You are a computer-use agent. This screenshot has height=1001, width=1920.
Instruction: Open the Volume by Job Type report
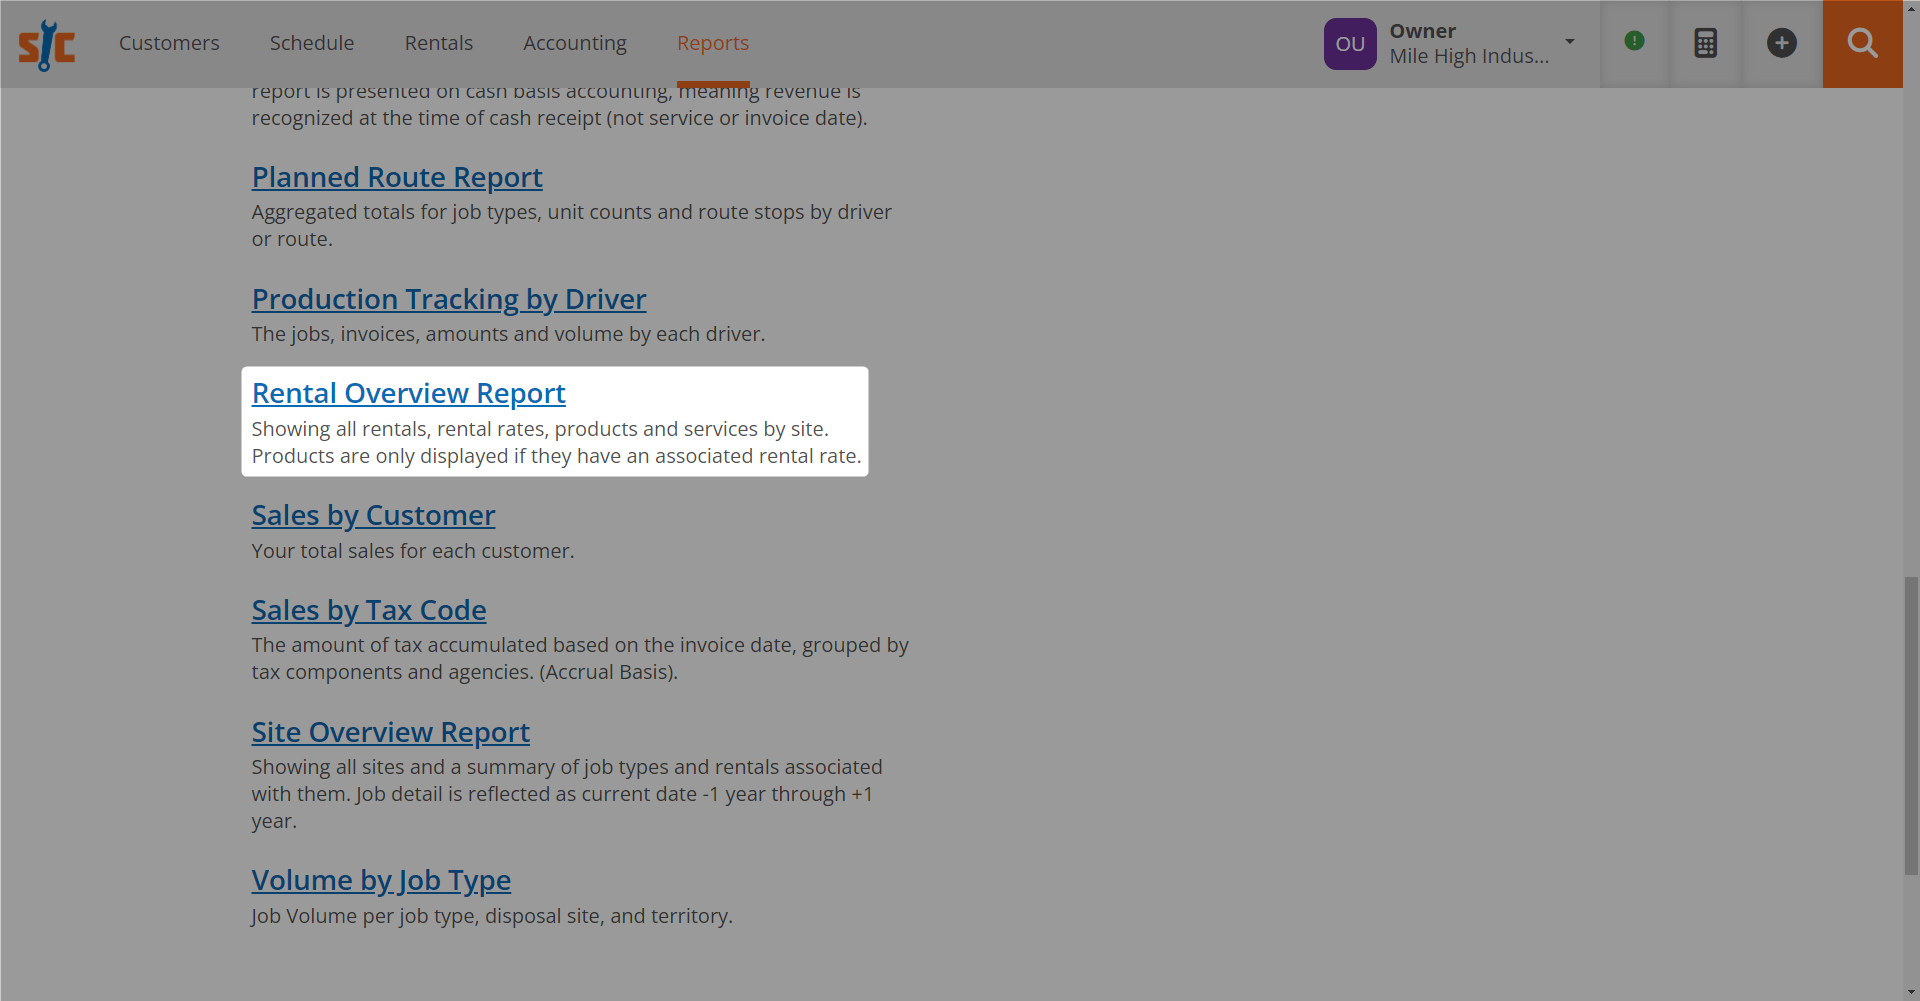[381, 880]
